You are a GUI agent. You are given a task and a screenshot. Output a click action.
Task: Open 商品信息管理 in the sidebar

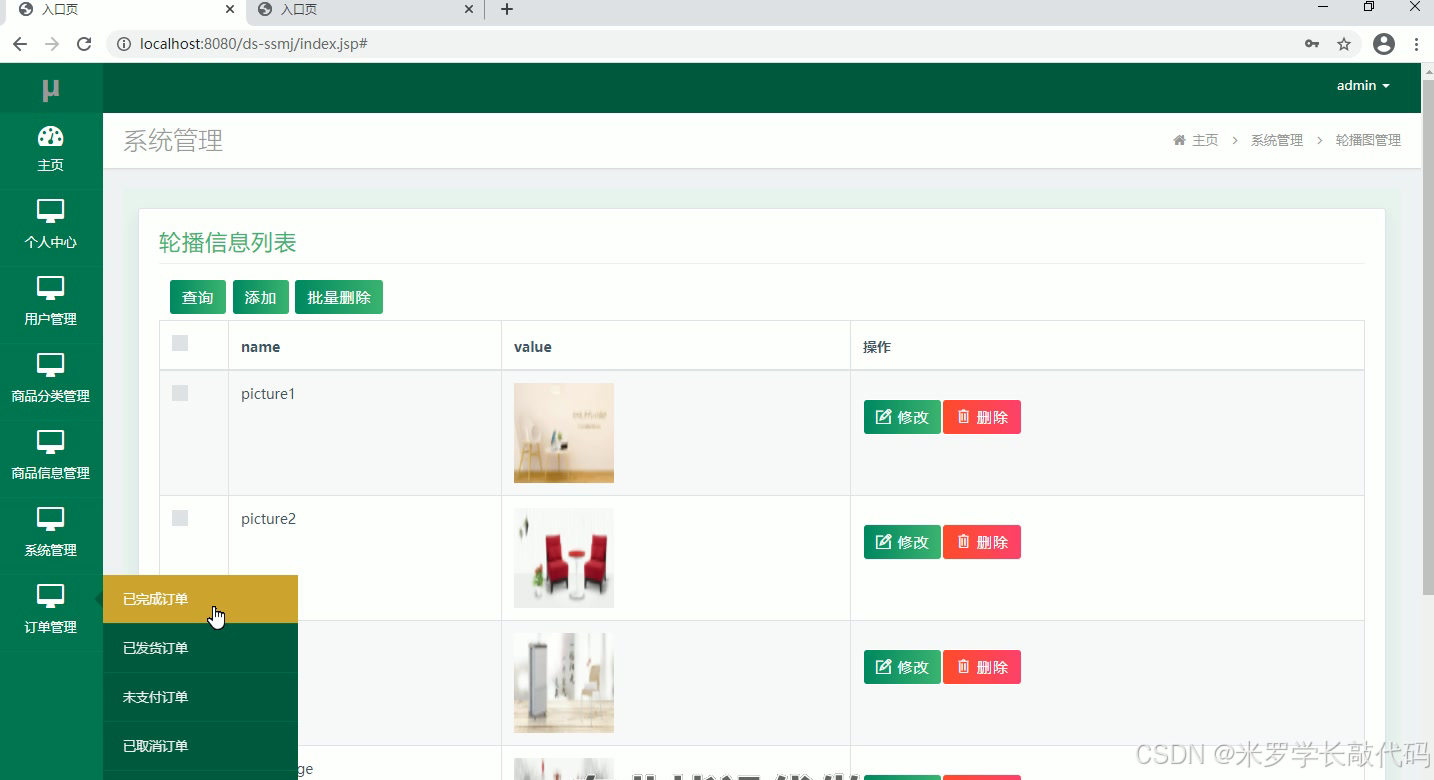point(51,456)
